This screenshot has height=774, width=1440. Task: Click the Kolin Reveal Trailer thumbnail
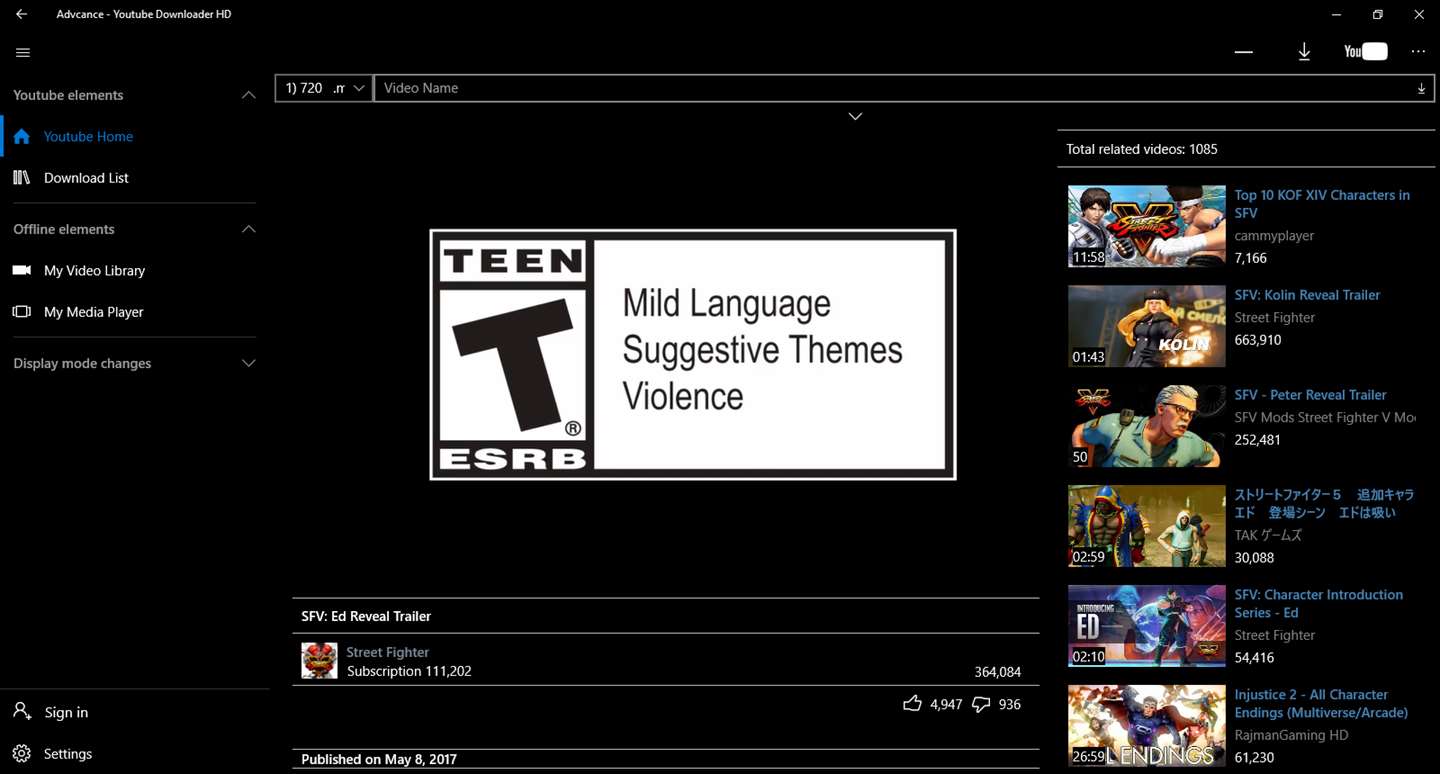coord(1146,326)
